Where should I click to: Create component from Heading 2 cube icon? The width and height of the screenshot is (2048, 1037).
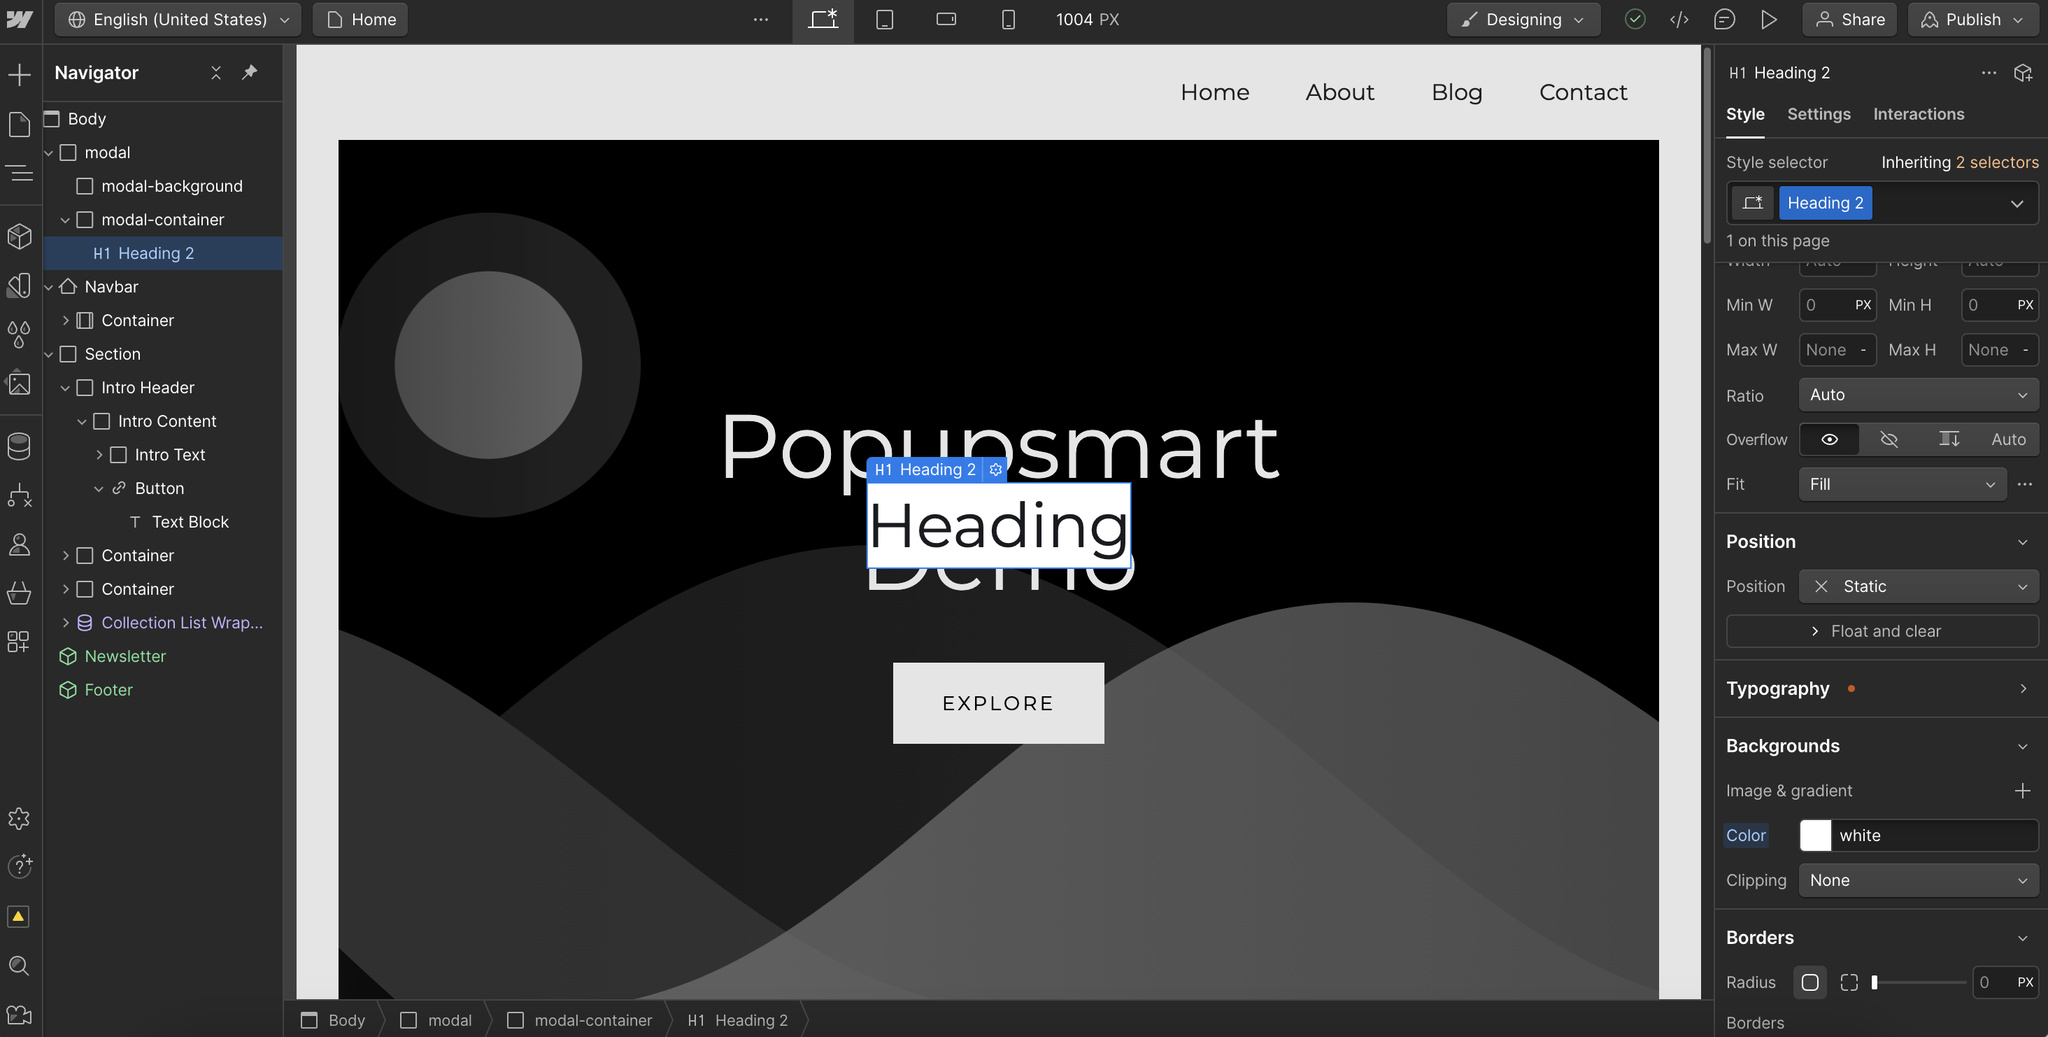coord(2023,73)
